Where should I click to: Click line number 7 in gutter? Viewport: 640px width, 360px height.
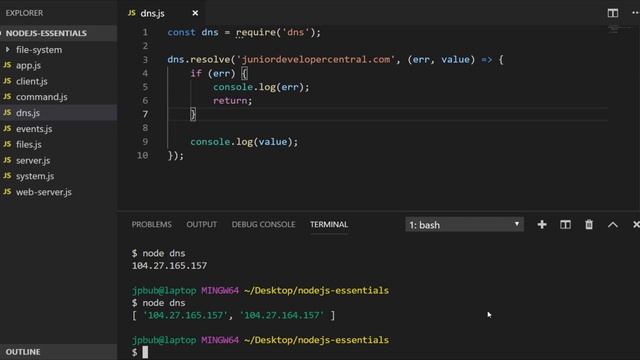(145, 114)
